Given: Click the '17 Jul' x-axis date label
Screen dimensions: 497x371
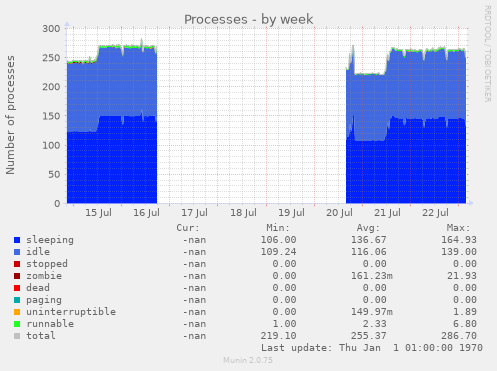Looking at the screenshot, I should 194,213.
